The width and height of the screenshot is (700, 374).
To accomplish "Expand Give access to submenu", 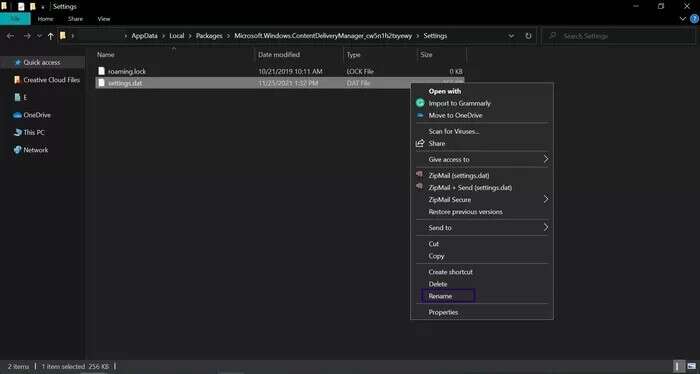I will (482, 159).
